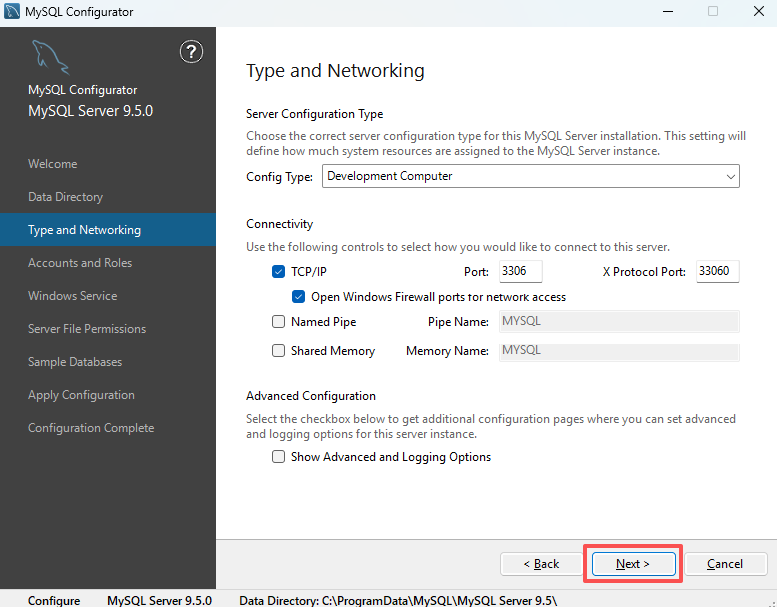Viewport: 777px width, 607px height.
Task: Toggle Open Windows Firewall ports checkbox
Action: (x=298, y=297)
